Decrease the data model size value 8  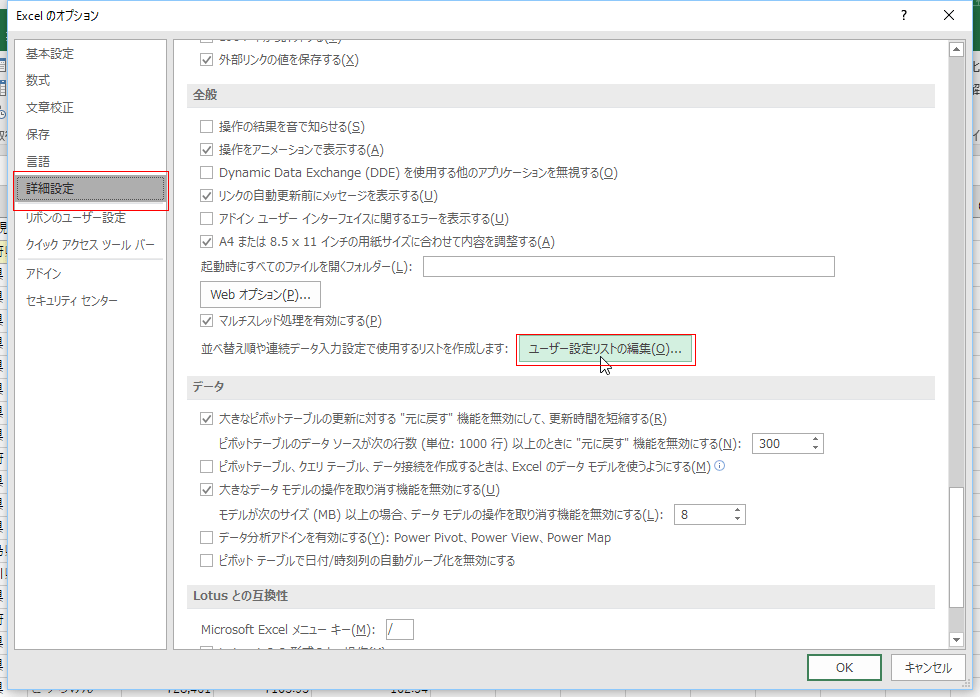[x=738, y=519]
